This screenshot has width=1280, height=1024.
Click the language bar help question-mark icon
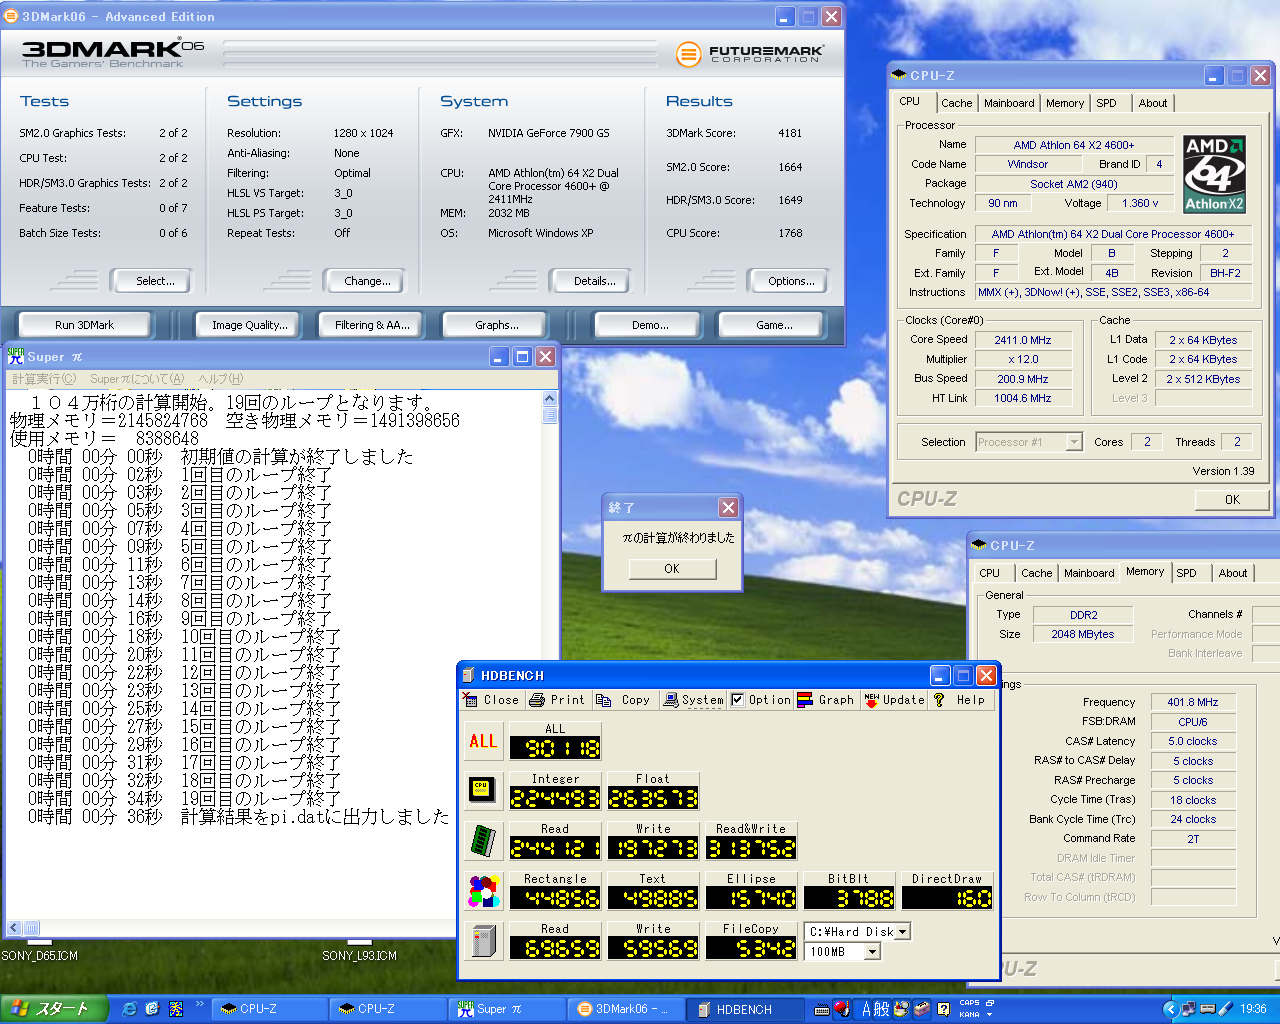[x=944, y=1009]
